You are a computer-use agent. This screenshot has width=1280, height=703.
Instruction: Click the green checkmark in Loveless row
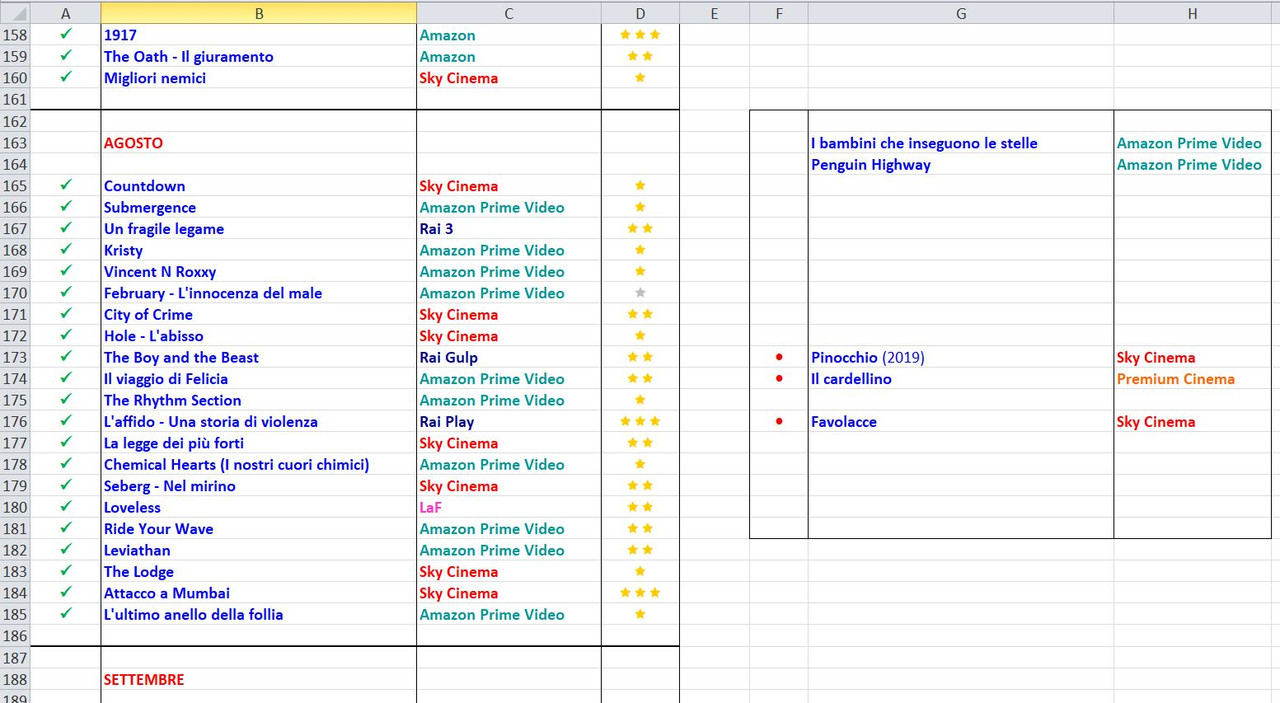coord(66,506)
